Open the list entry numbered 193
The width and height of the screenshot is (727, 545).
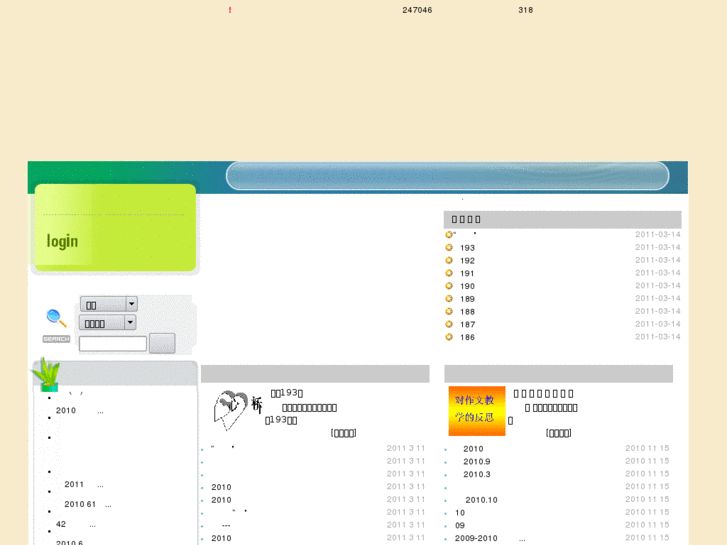[x=467, y=248]
